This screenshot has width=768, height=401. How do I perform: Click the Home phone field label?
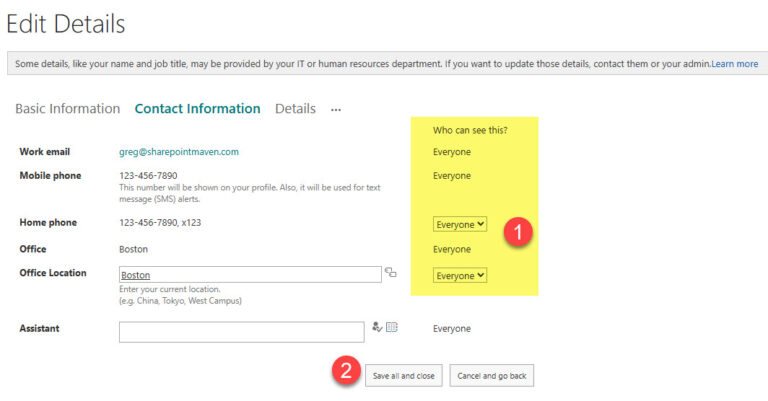pyautogui.click(x=48, y=222)
